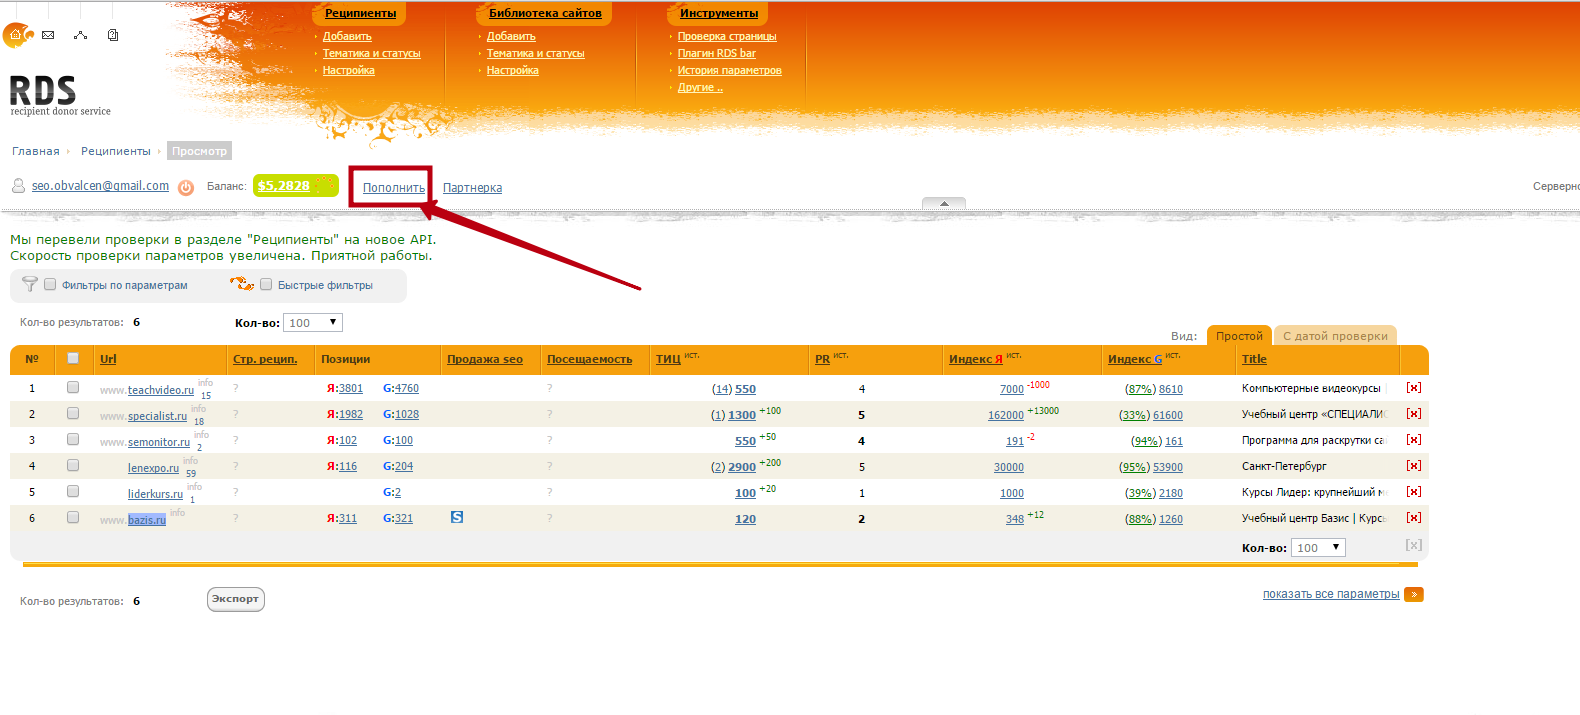The image size is (1580, 715).
Task: Click the blue S icon in bazis.ru row
Action: pos(457,517)
